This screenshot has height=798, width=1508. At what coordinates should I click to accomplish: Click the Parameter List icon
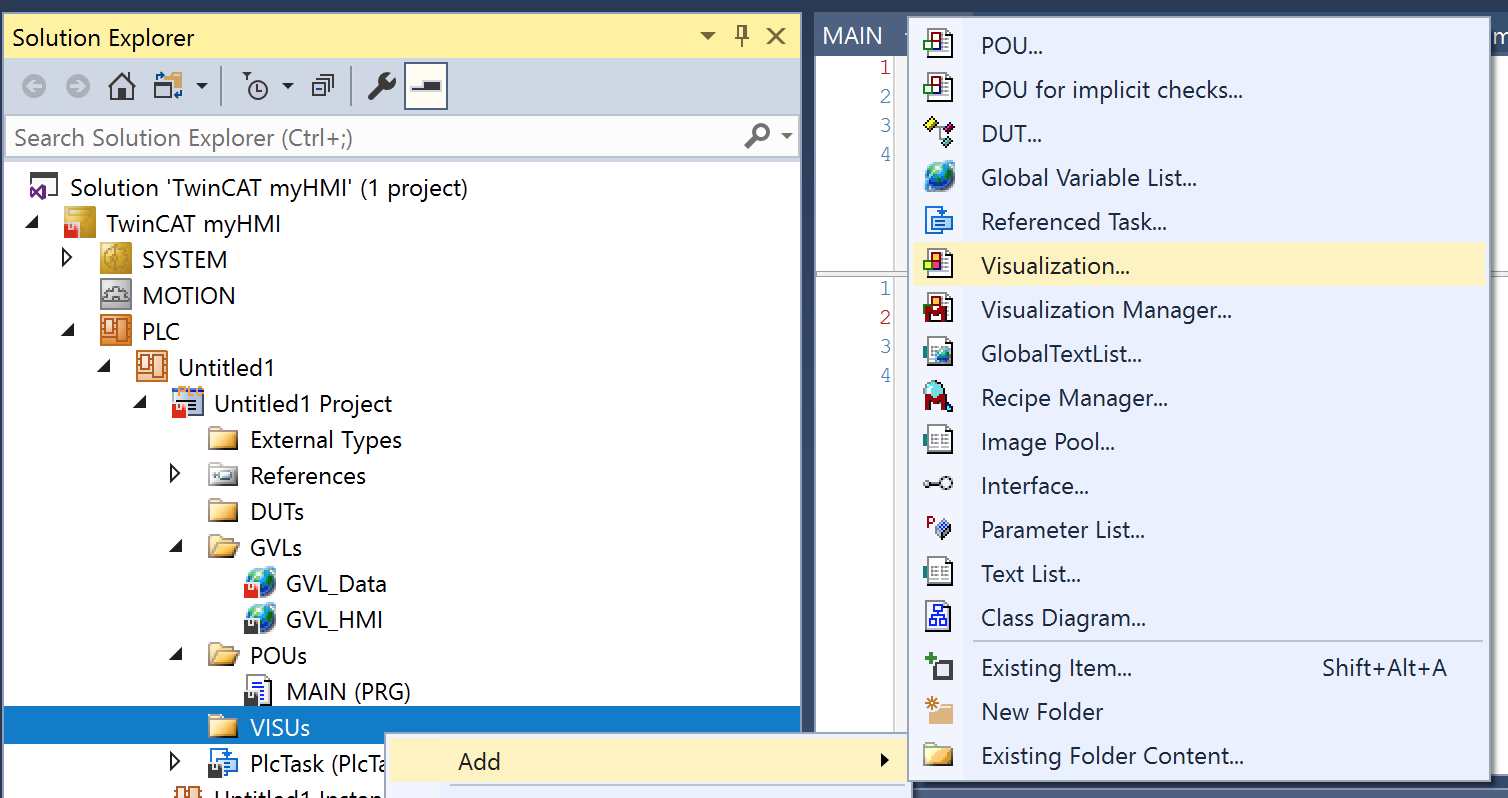pyautogui.click(x=938, y=529)
